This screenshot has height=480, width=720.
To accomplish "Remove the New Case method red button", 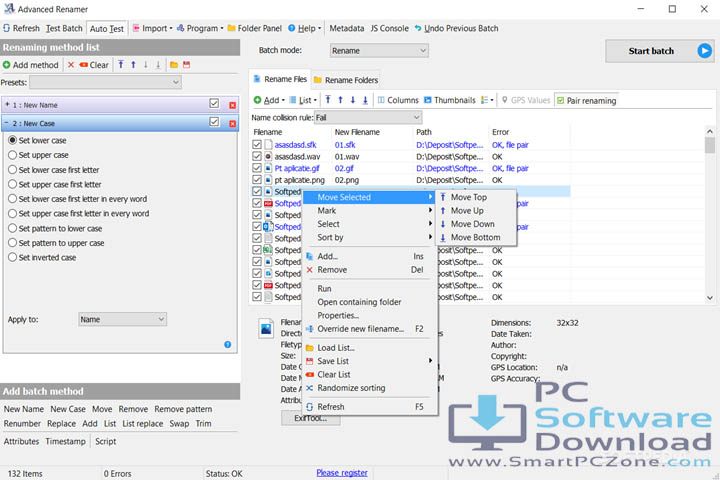I will coord(232,124).
